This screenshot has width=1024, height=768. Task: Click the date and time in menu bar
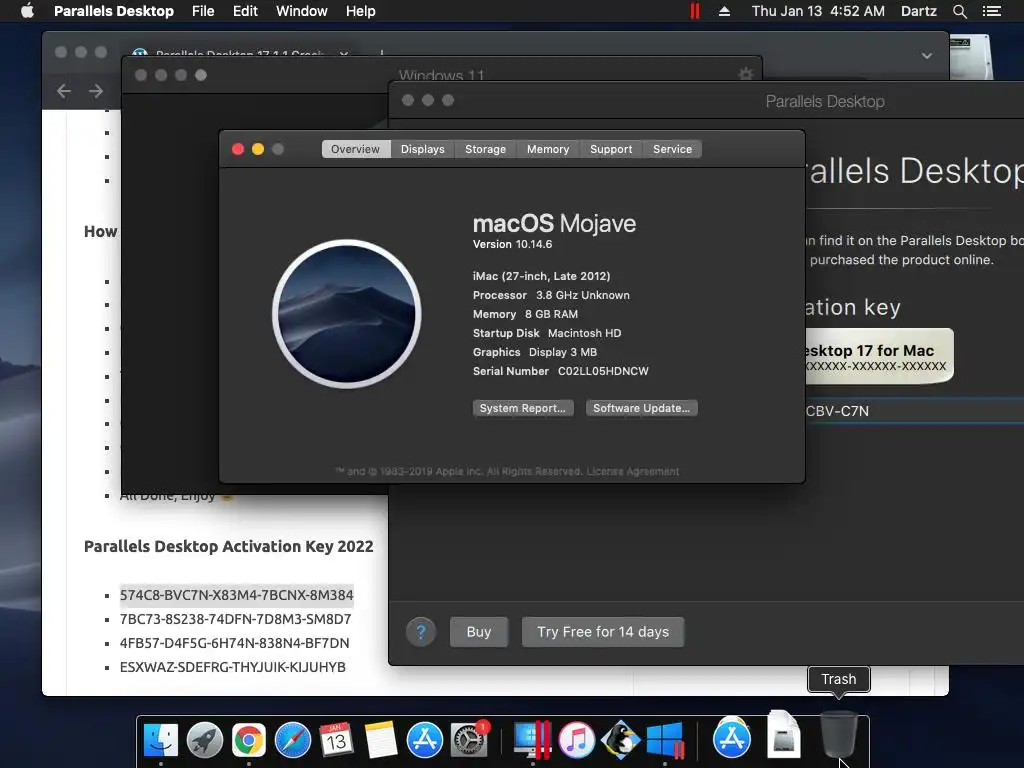(x=818, y=11)
